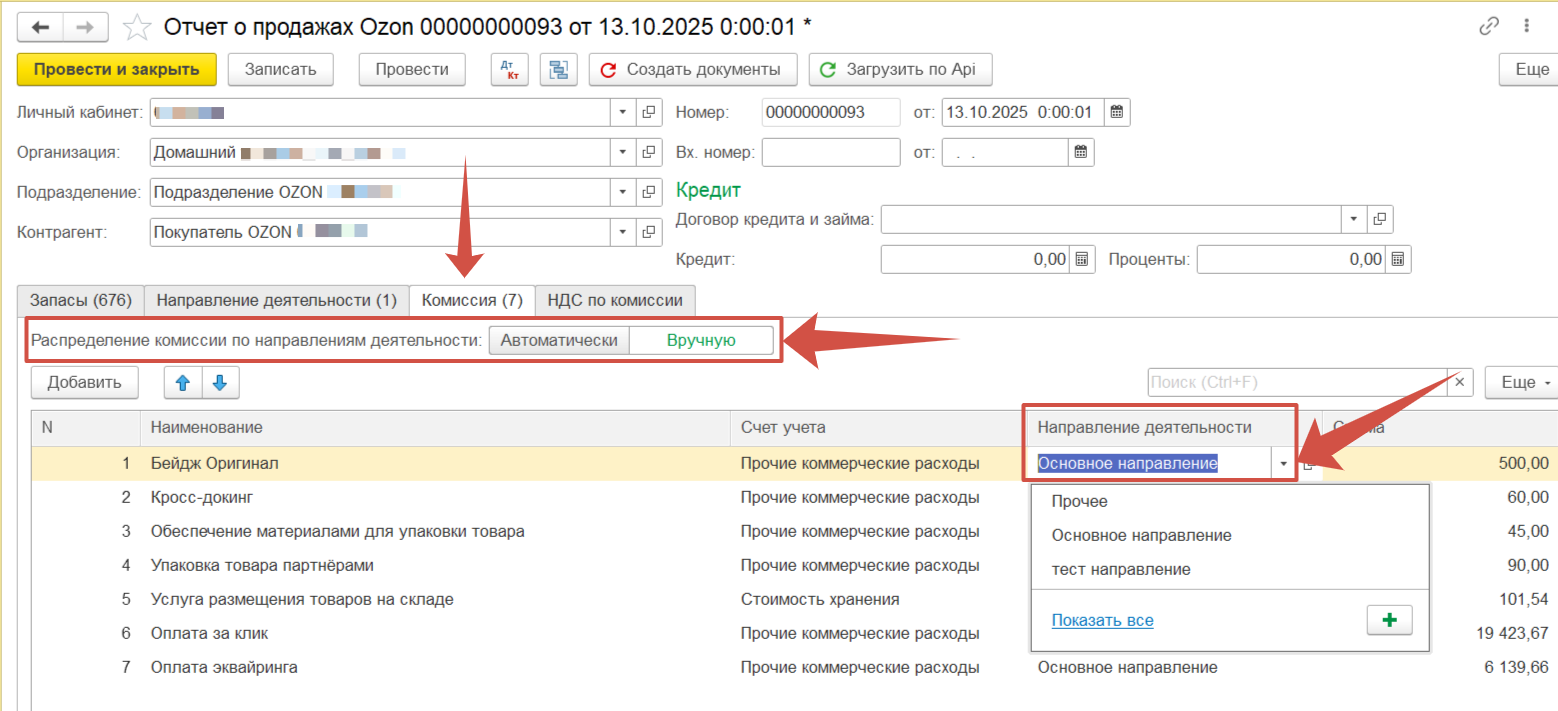Open Контрагент record form icon
Image resolution: width=1558 pixels, height=711 pixels.
pos(649,232)
